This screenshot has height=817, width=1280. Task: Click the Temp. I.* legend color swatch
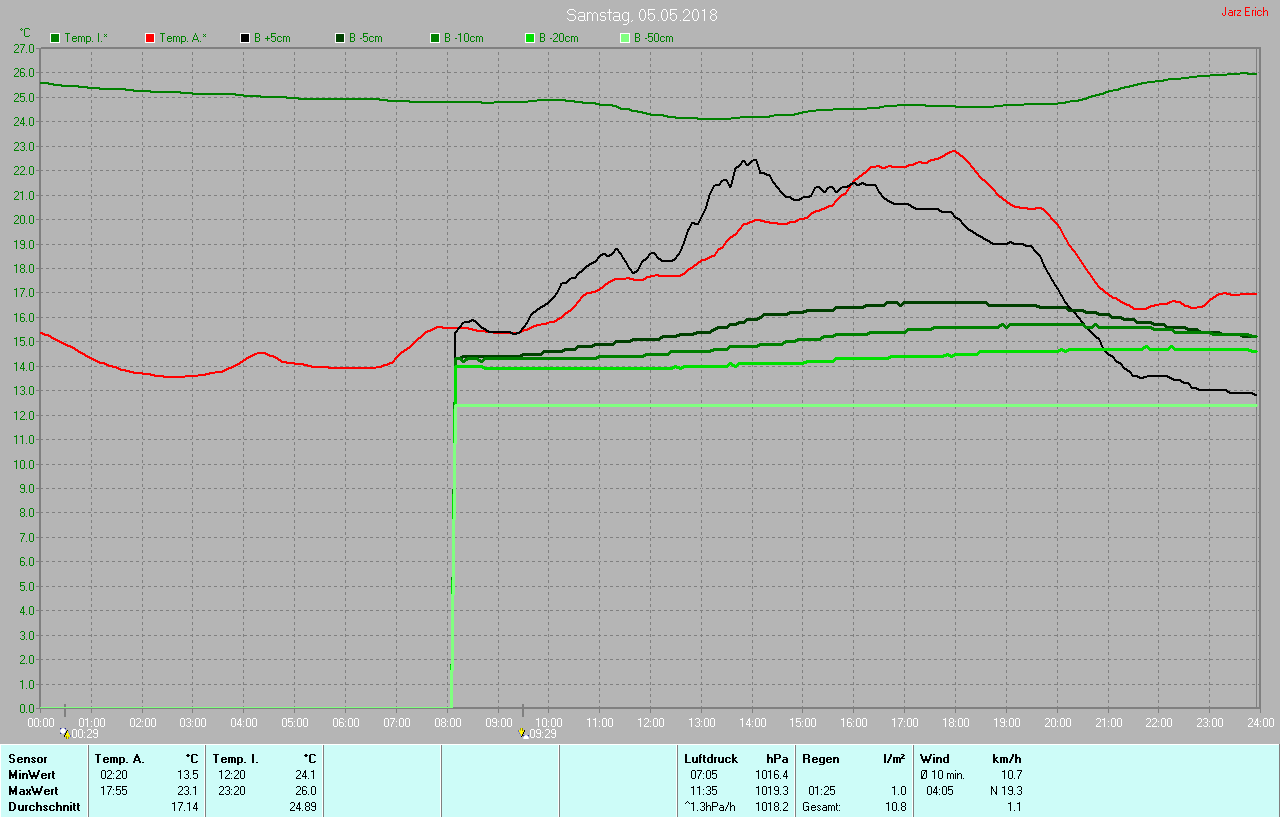tap(55, 38)
